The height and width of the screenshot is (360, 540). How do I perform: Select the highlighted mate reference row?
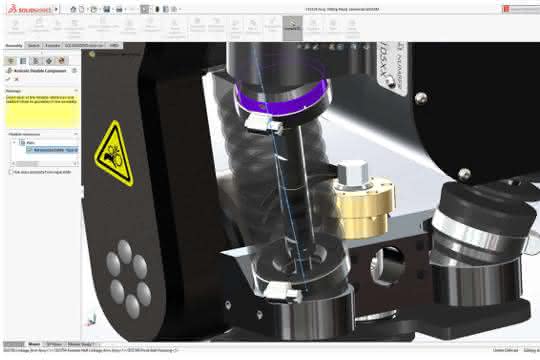point(52,150)
